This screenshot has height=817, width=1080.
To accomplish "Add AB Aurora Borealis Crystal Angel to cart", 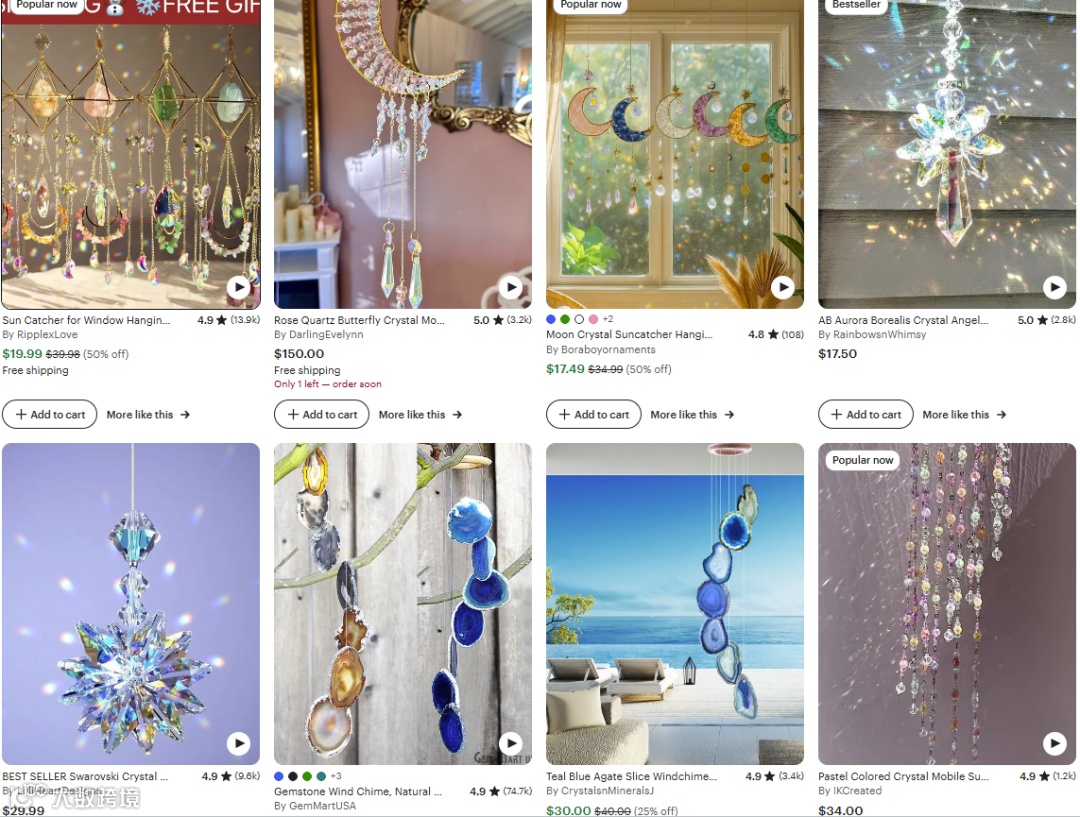I will click(866, 415).
